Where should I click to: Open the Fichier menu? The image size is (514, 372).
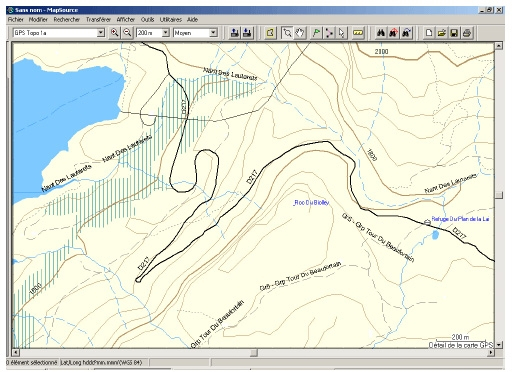pyautogui.click(x=16, y=20)
